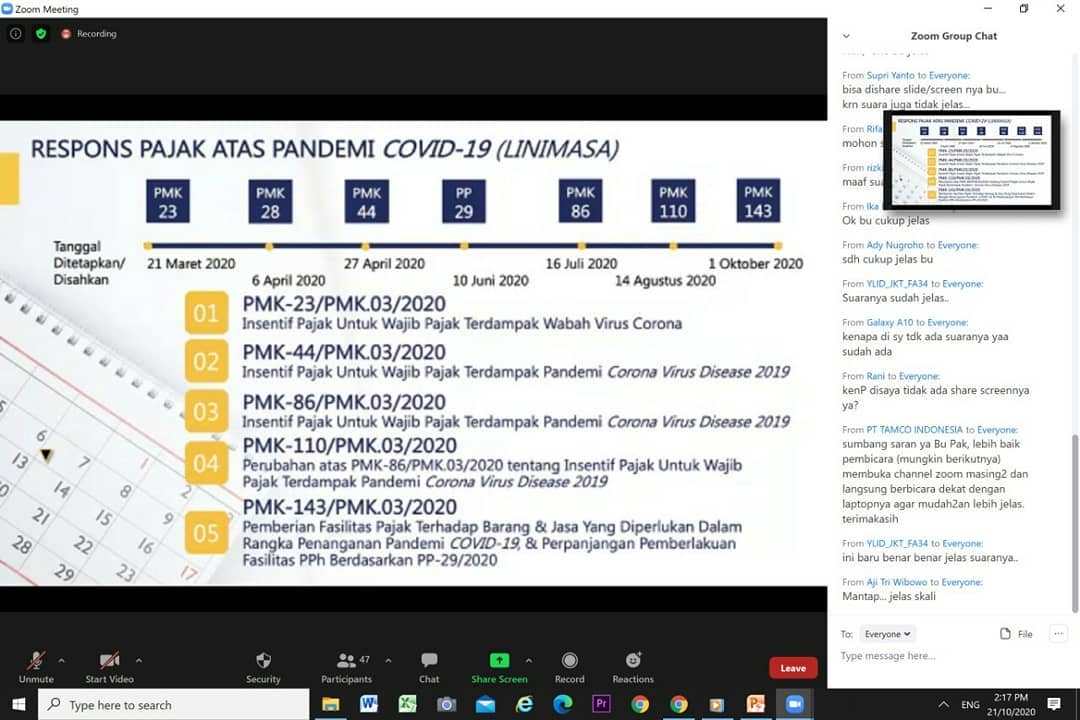
Task: Open the chat more options ellipsis
Action: point(1058,633)
